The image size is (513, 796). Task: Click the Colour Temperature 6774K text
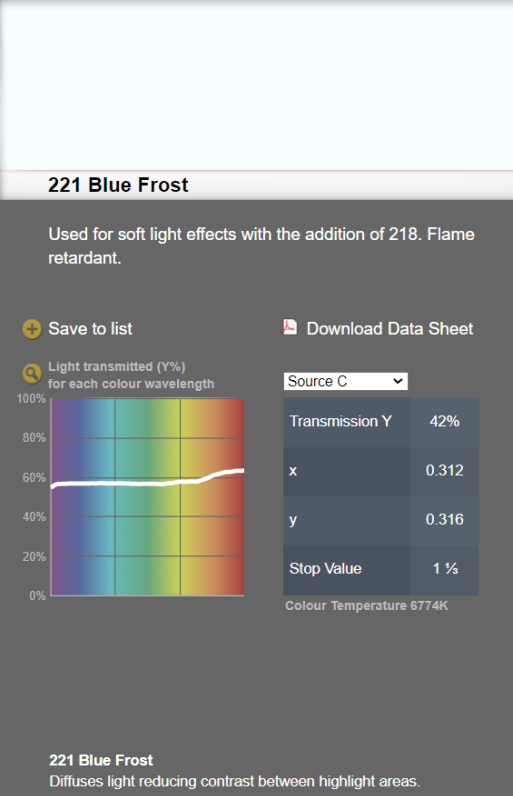(x=366, y=606)
